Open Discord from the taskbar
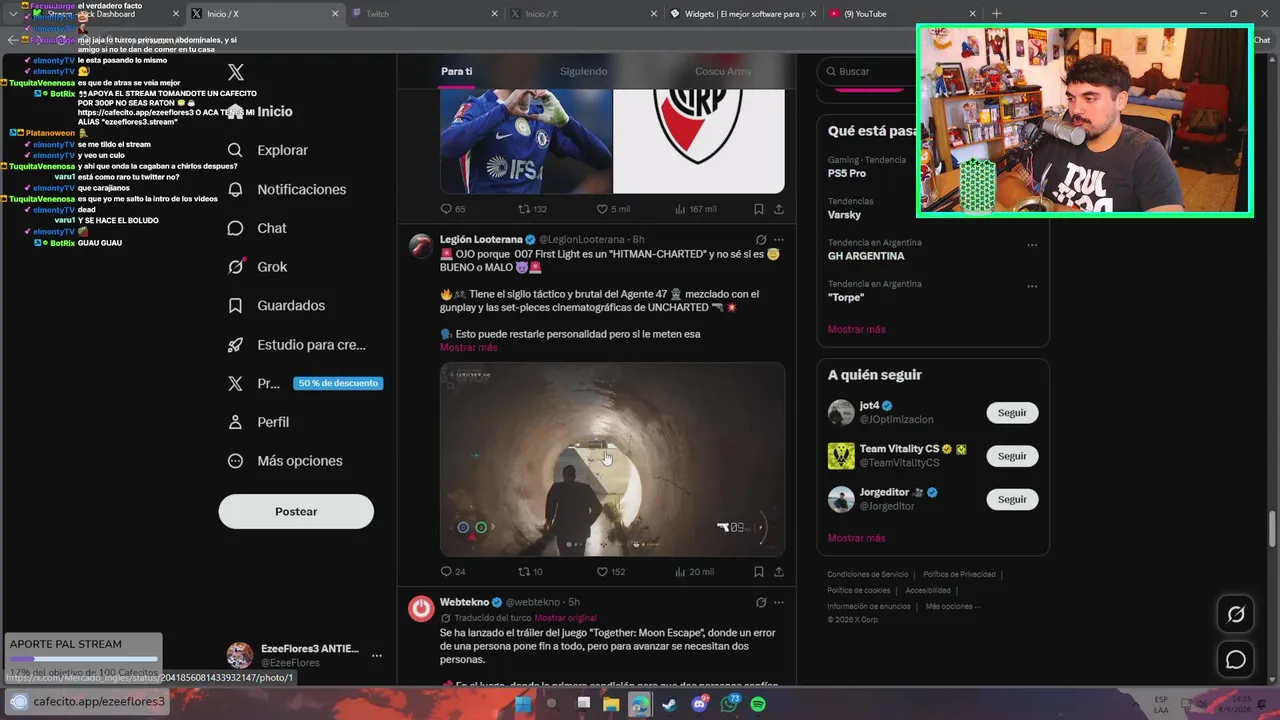Viewport: 1280px width, 720px height. (699, 704)
